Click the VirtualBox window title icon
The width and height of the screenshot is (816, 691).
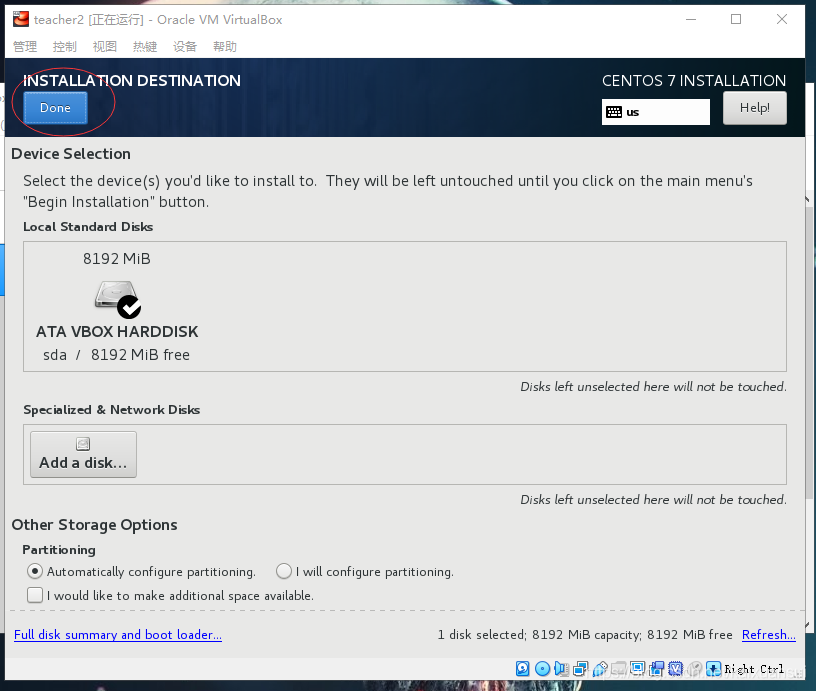[21, 19]
